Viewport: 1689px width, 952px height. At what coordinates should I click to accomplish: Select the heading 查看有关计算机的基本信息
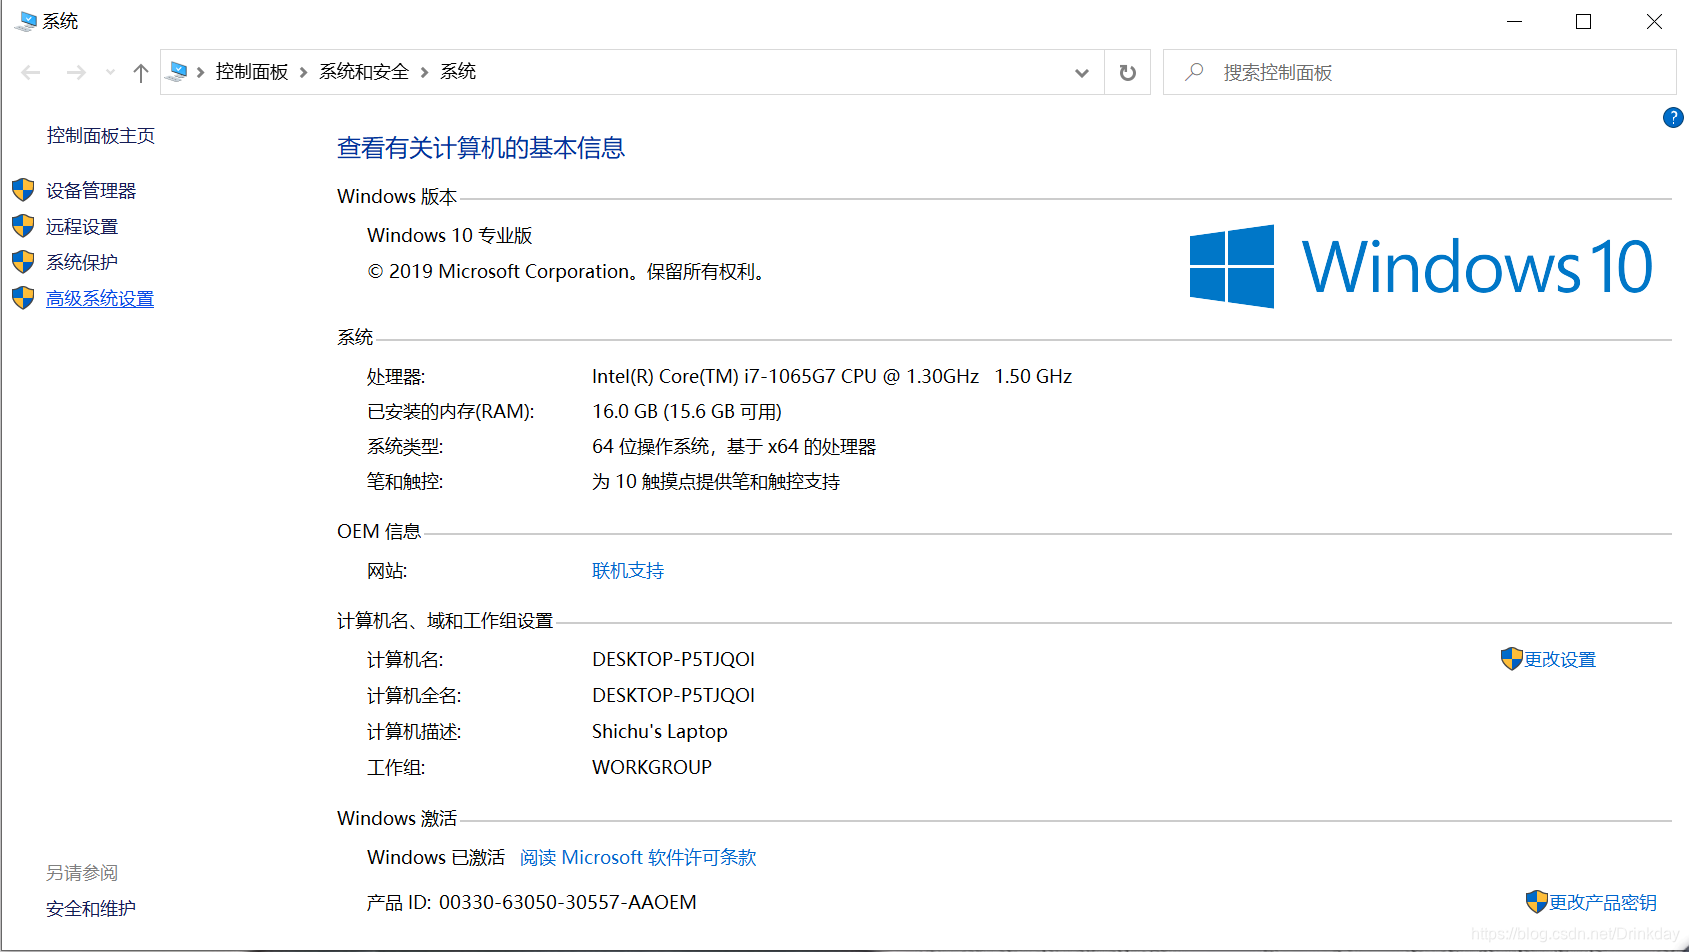coord(481,148)
